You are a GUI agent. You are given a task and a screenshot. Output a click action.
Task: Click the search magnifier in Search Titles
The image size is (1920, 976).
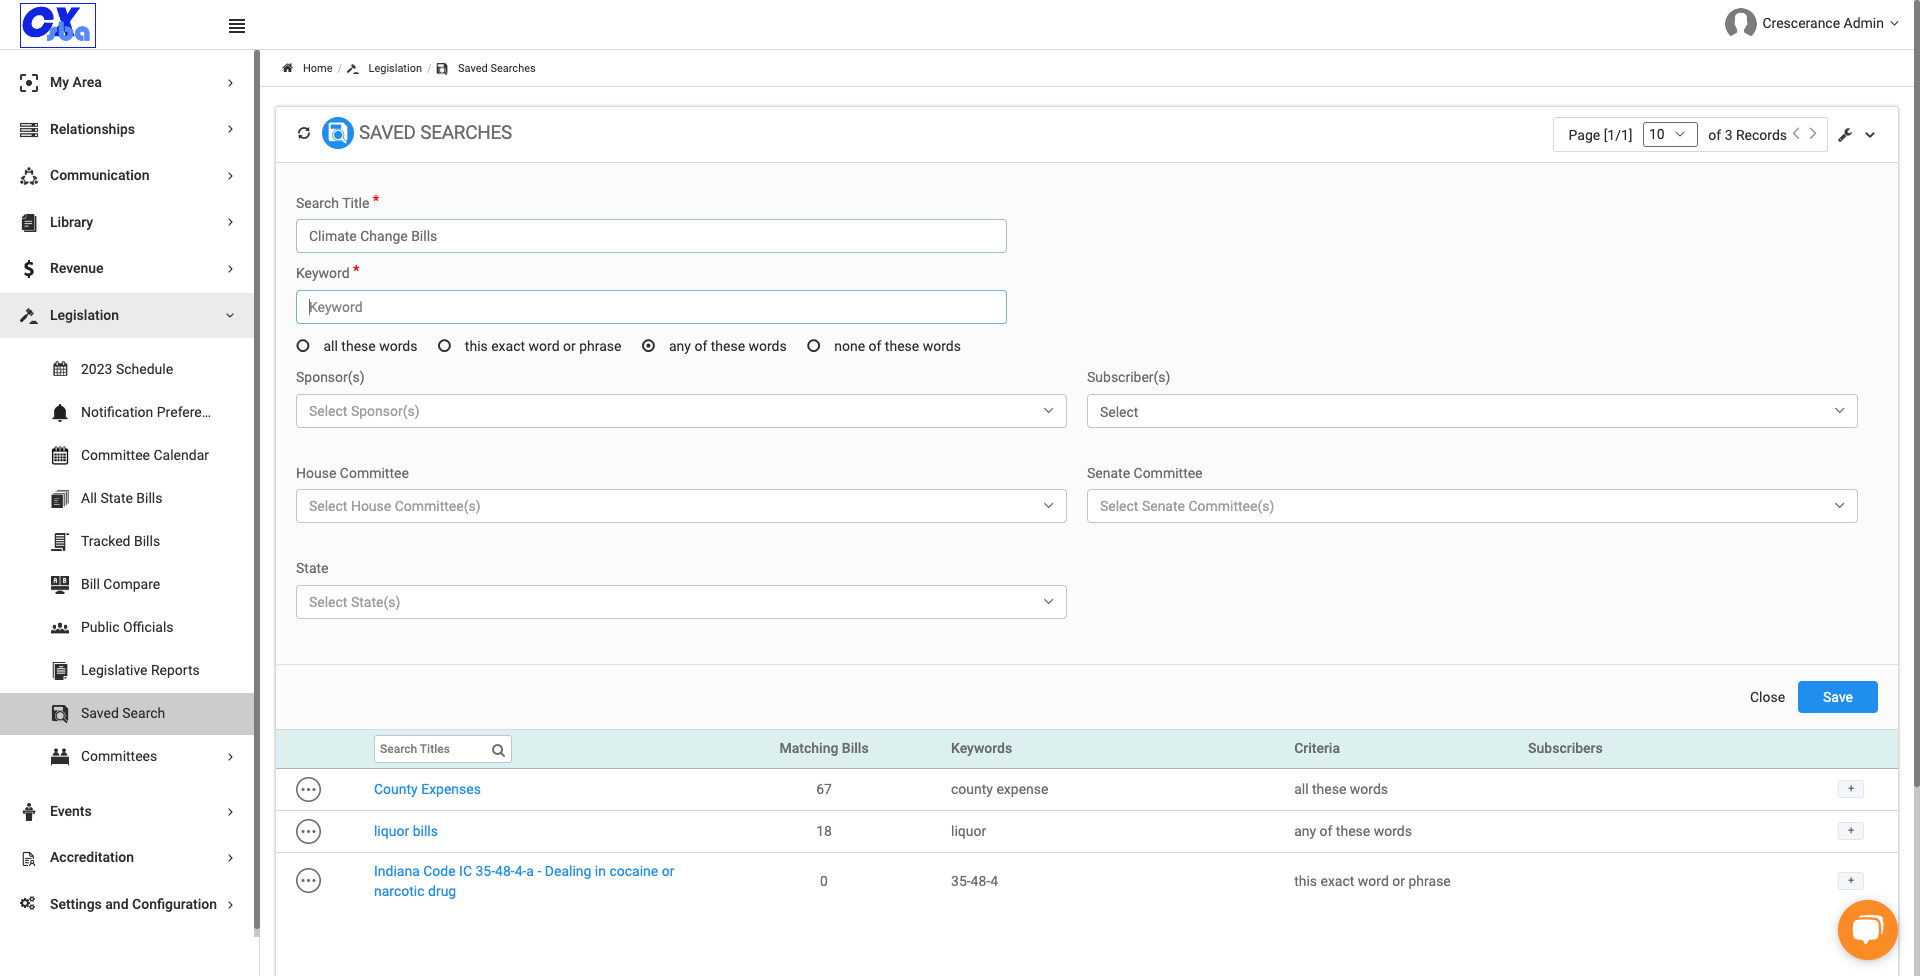tap(498, 750)
